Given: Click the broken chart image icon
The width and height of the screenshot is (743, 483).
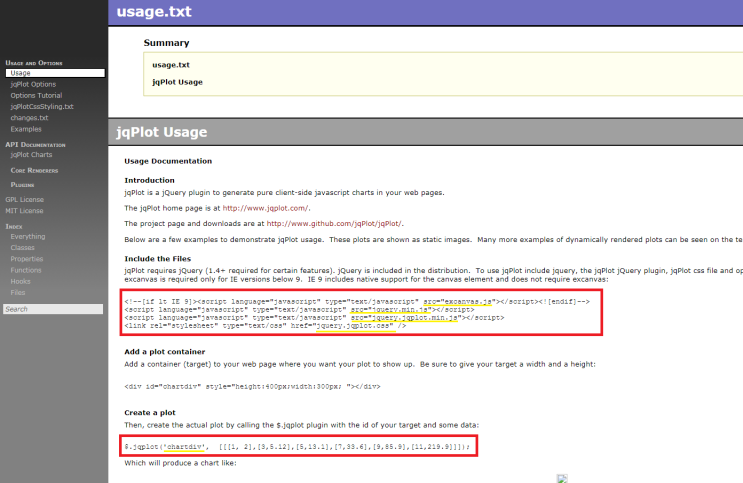Looking at the screenshot, I should tap(562, 478).
